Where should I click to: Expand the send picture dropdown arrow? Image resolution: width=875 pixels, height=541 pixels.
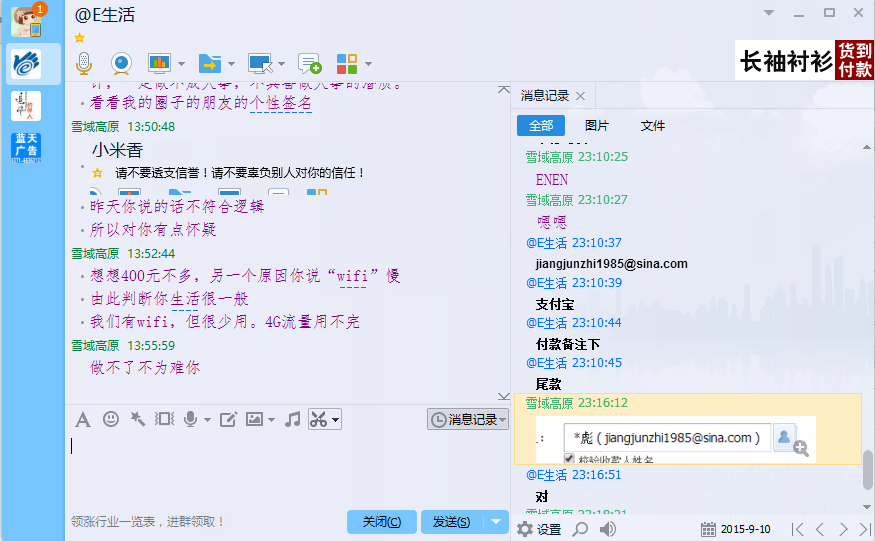[271, 420]
